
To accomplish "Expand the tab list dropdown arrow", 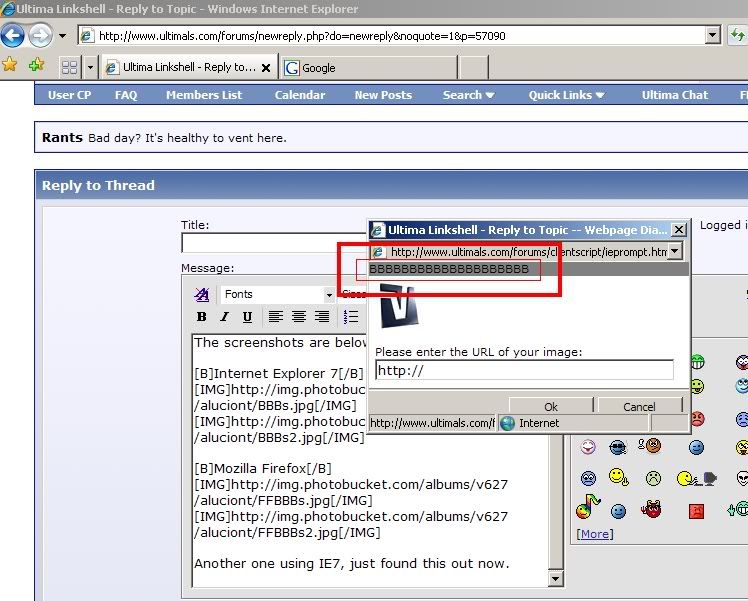I will click(x=90, y=67).
